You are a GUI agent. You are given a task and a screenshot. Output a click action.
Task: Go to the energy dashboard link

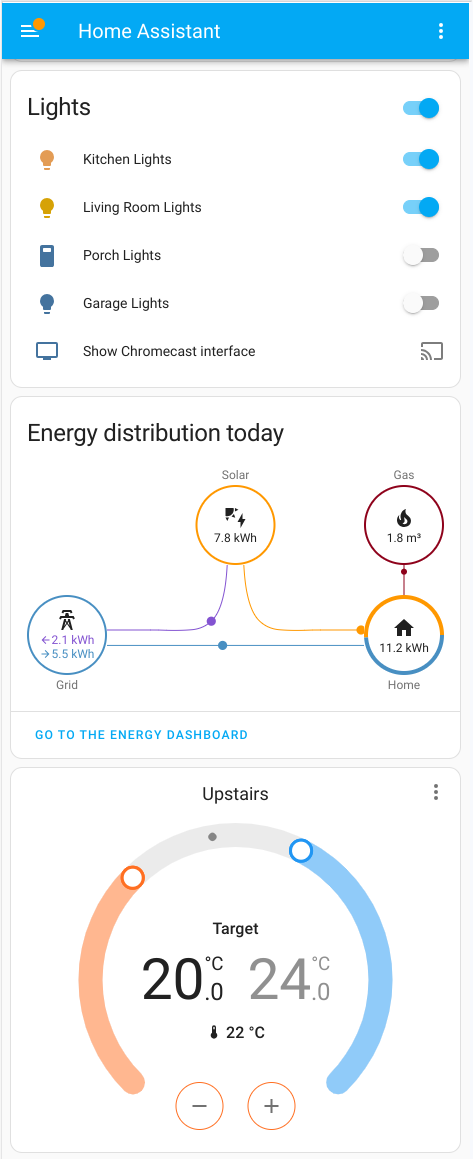coord(141,735)
